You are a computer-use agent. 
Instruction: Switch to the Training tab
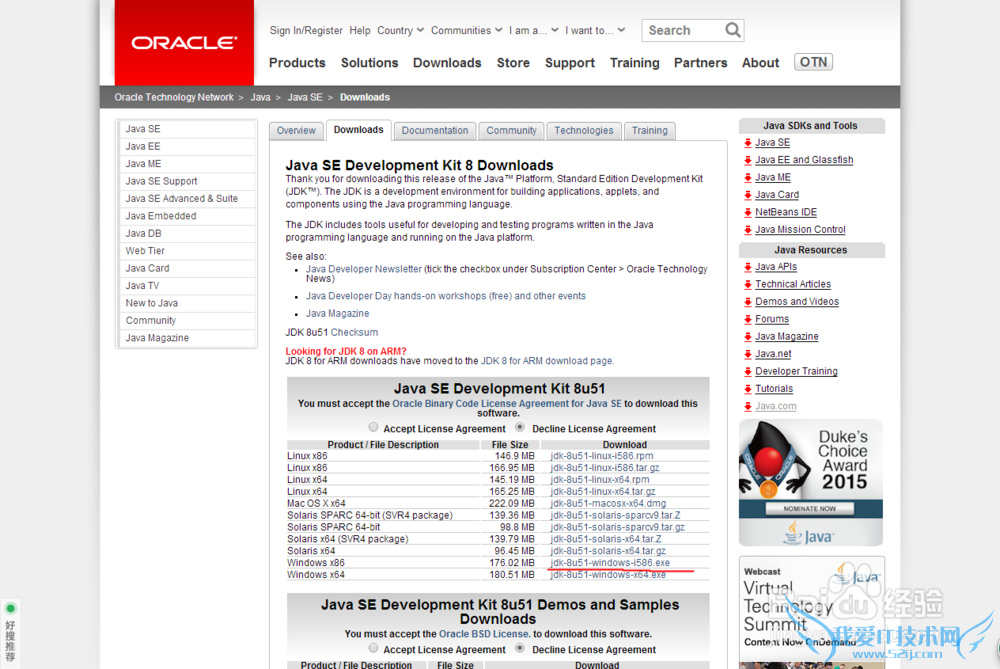[x=650, y=130]
